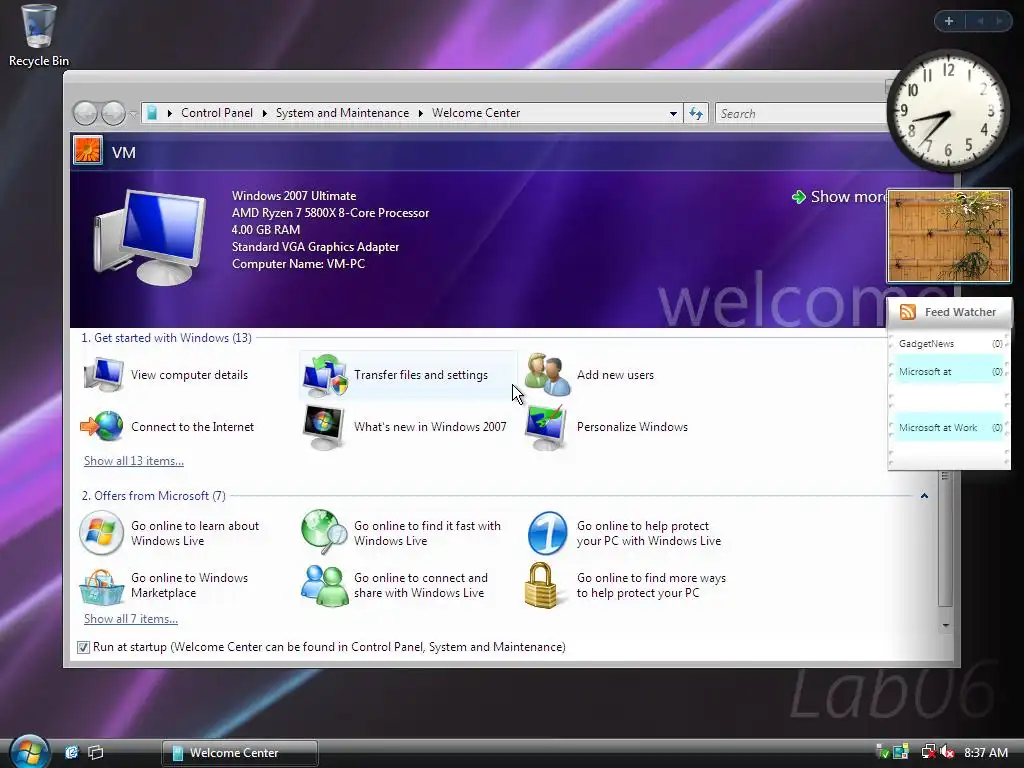This screenshot has height=768, width=1024.
Task: Click Switch between windows Quick Launch icon
Action: [x=95, y=752]
